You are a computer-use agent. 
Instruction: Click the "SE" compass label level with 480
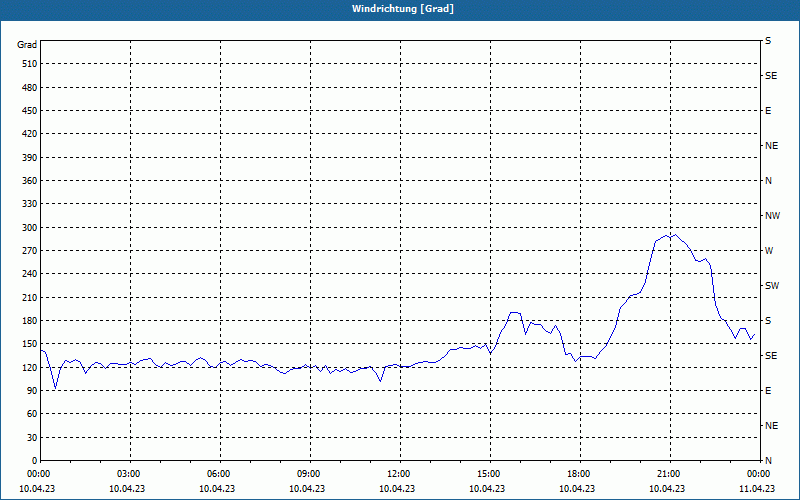point(771,76)
